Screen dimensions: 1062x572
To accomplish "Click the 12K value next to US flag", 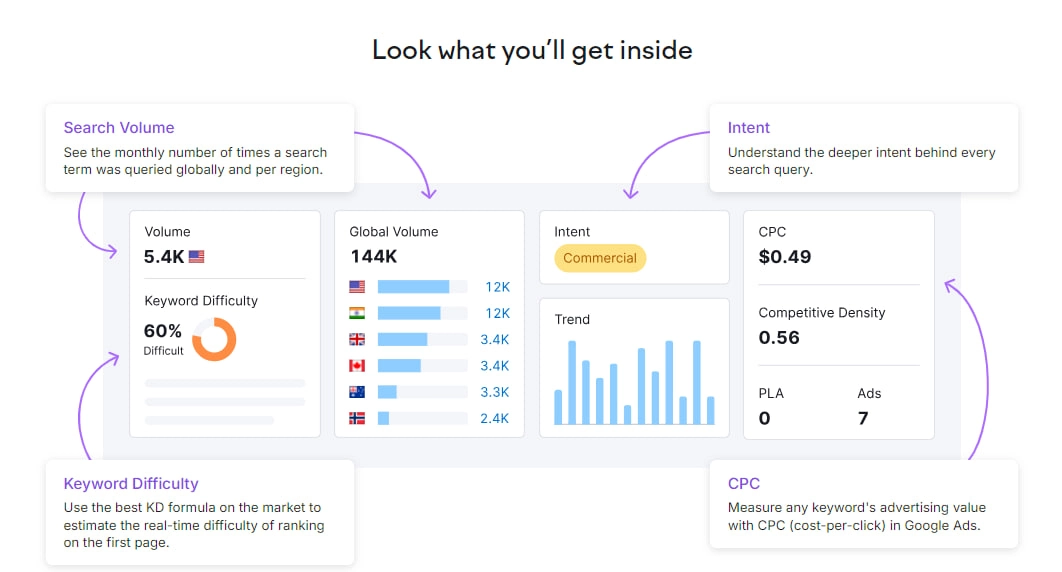I will click(x=498, y=287).
